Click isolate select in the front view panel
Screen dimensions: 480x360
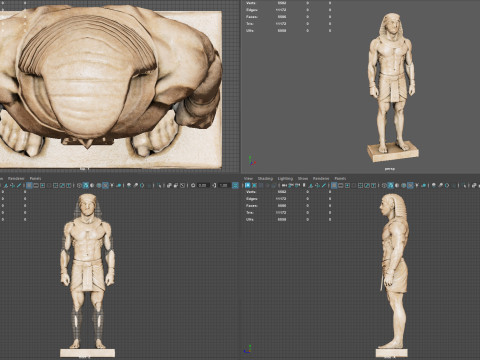click(160, 185)
